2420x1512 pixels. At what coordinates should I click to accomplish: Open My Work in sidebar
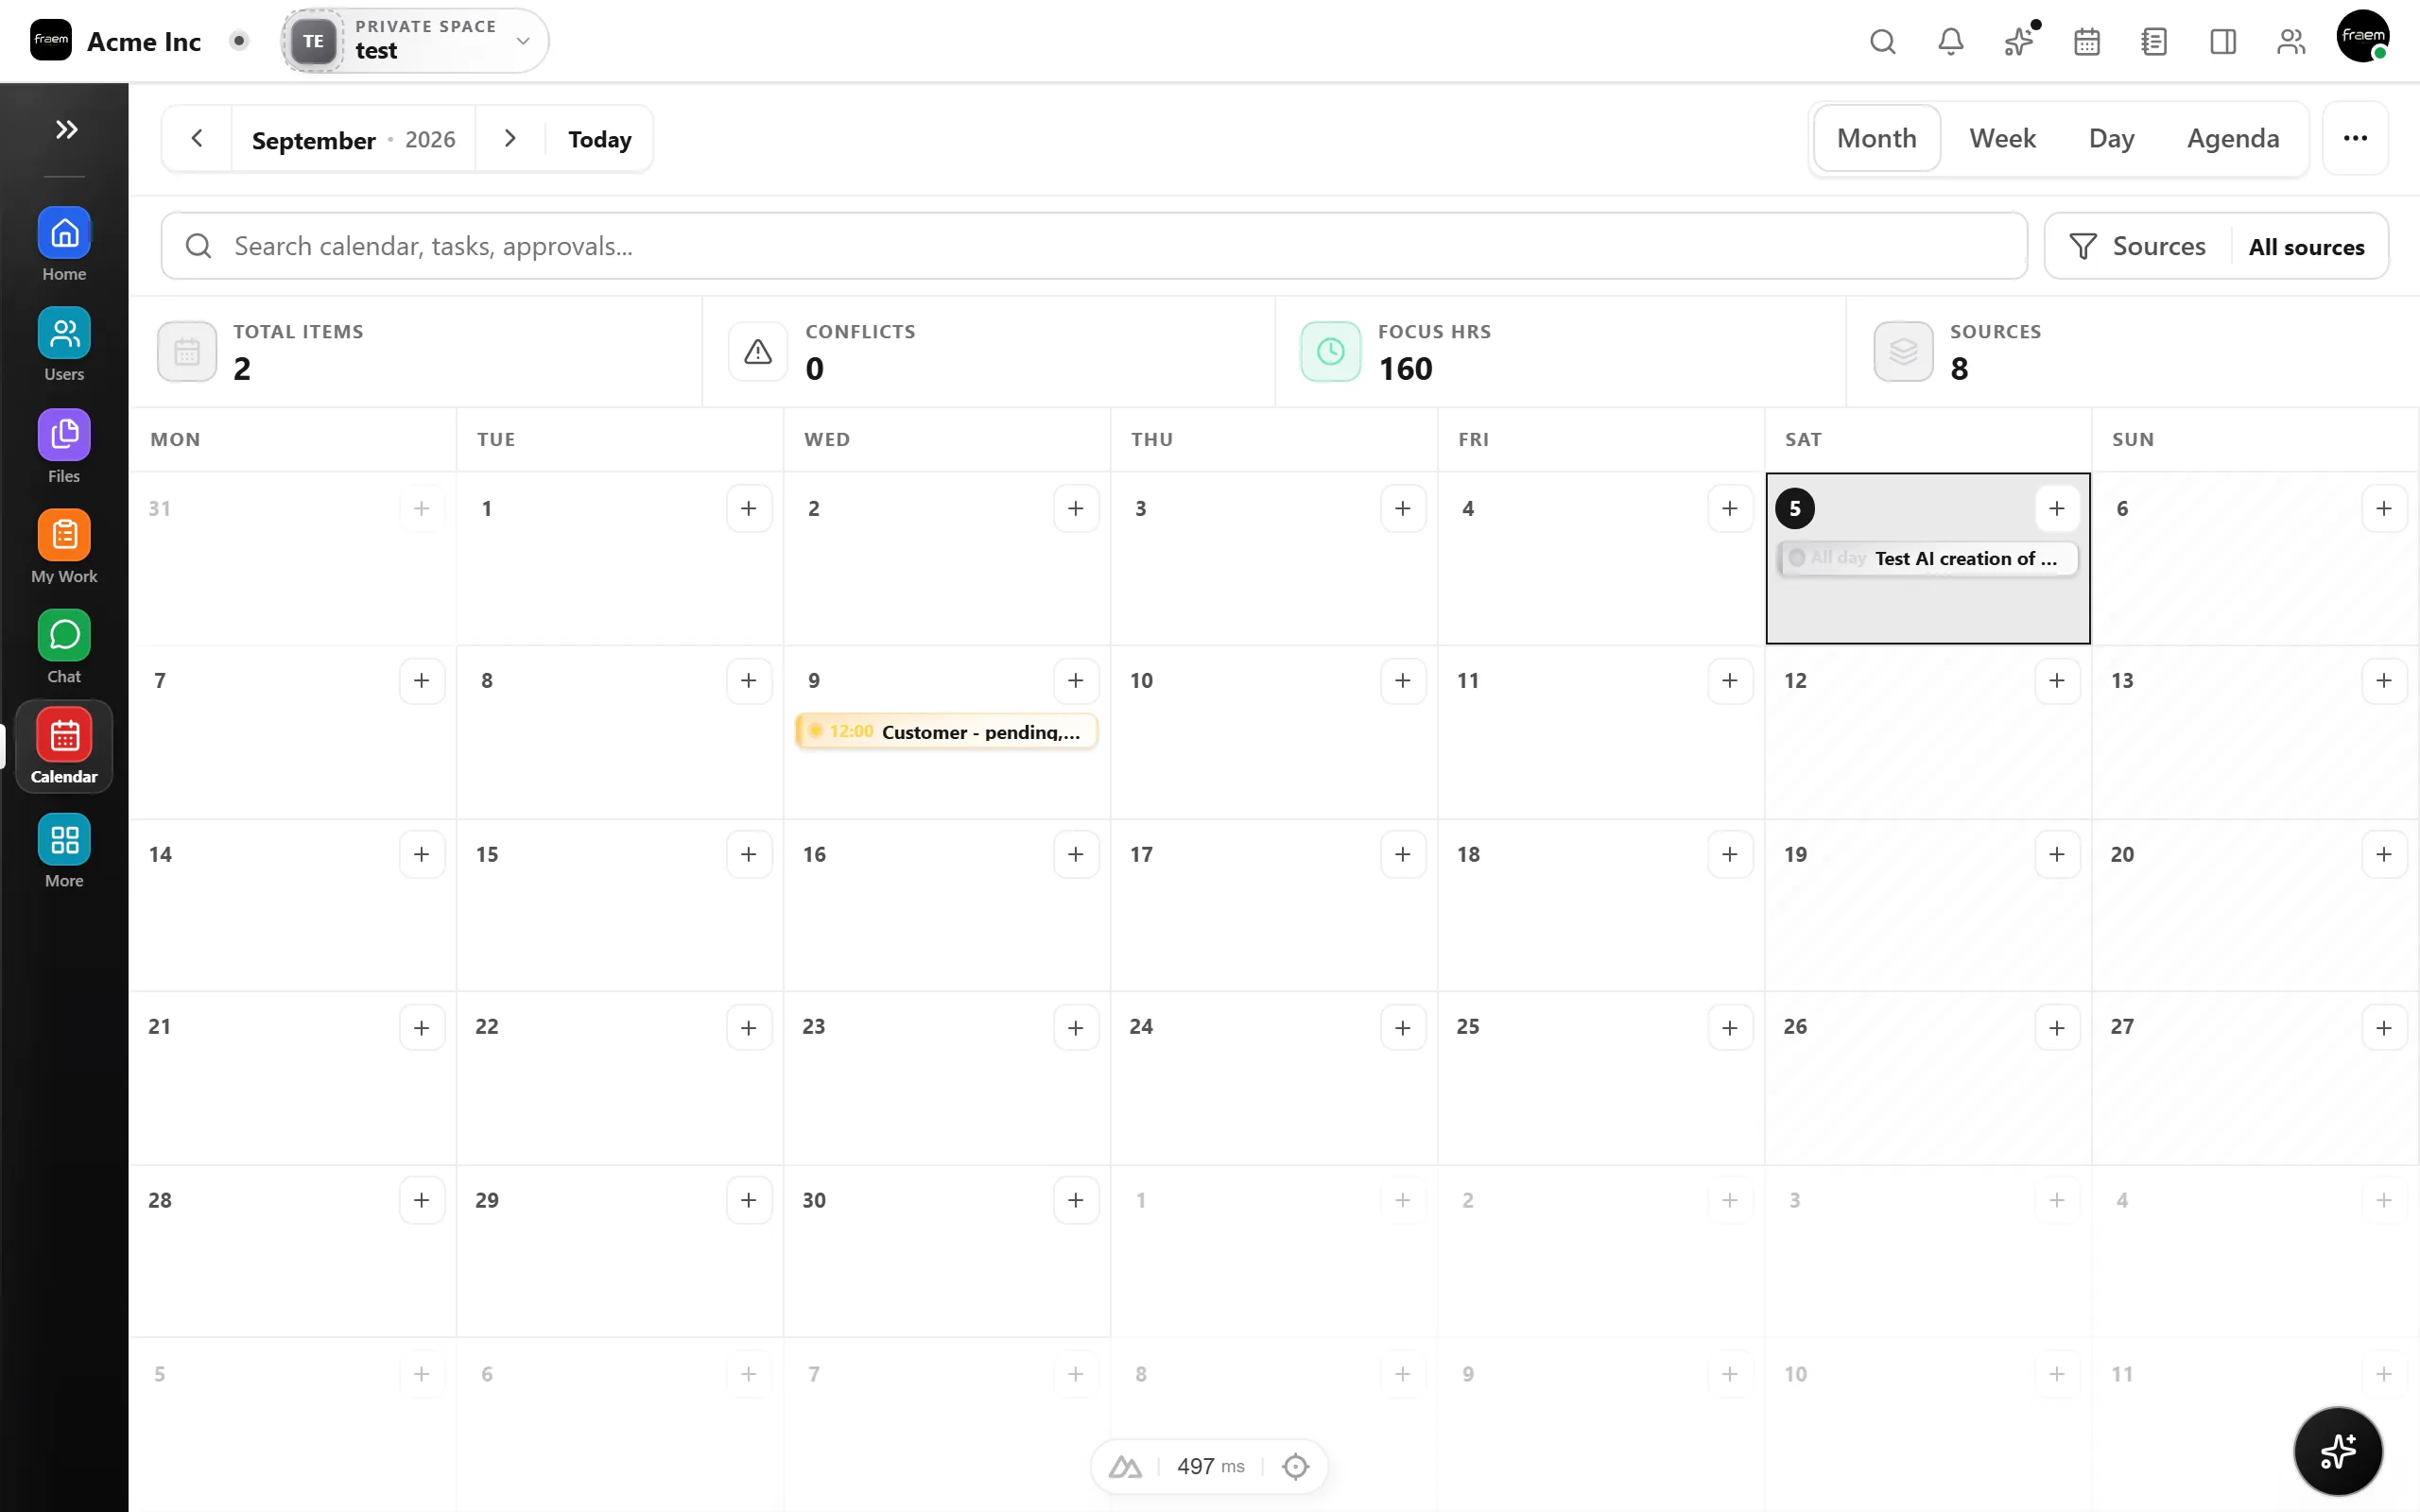[64, 546]
